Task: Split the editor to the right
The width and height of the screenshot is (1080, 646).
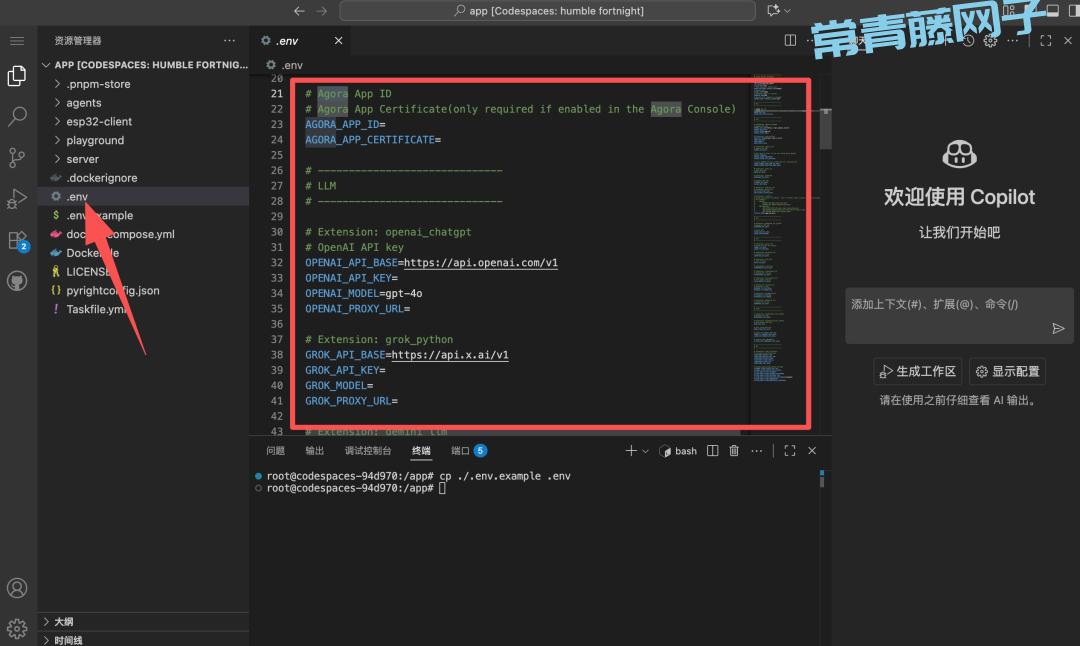Action: point(790,41)
